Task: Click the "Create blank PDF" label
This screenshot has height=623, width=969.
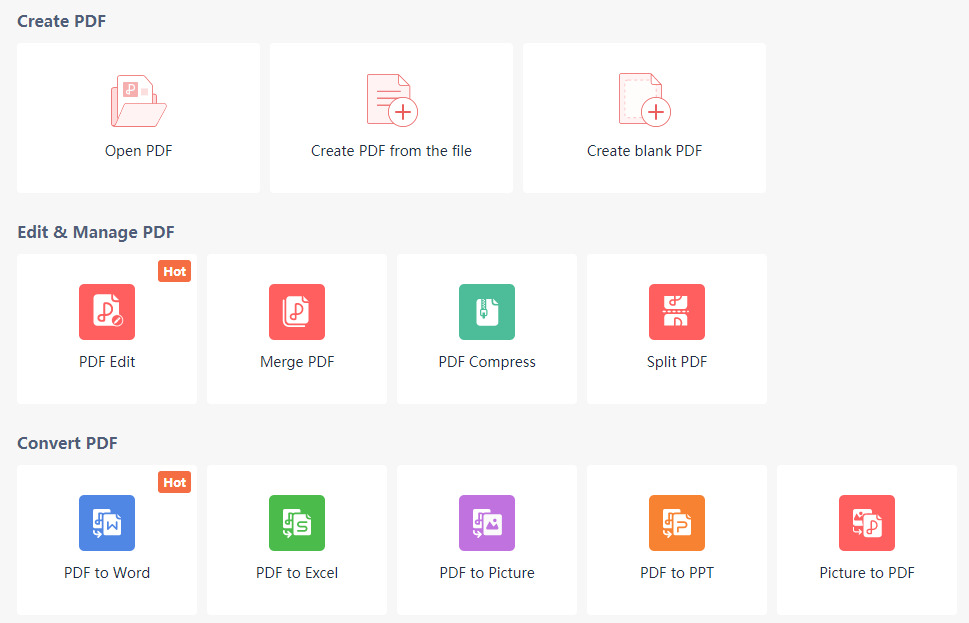Action: (645, 151)
